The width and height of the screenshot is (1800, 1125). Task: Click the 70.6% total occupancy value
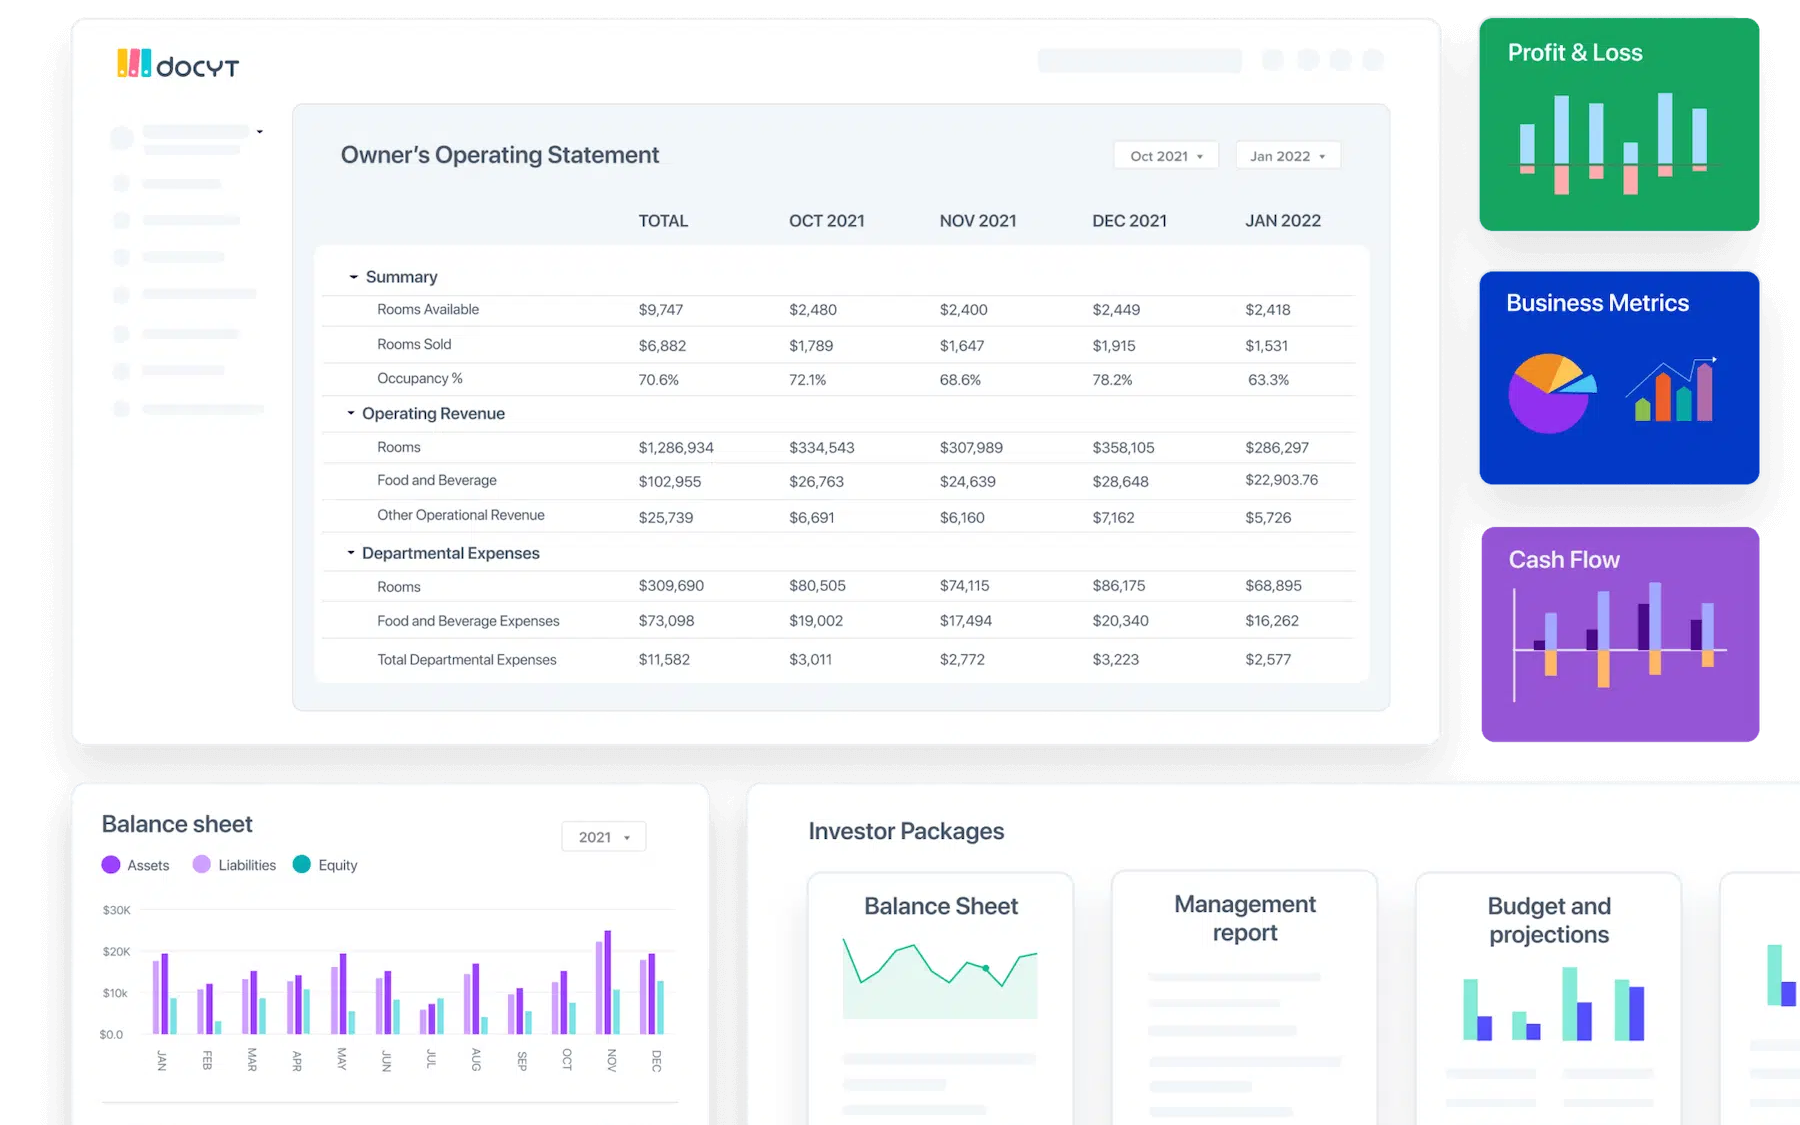coord(659,380)
